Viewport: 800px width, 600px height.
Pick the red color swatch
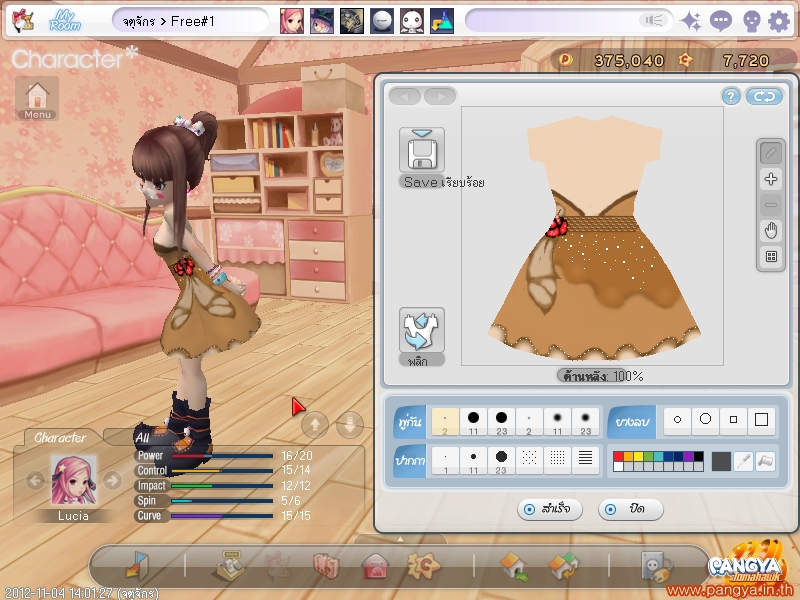click(618, 456)
